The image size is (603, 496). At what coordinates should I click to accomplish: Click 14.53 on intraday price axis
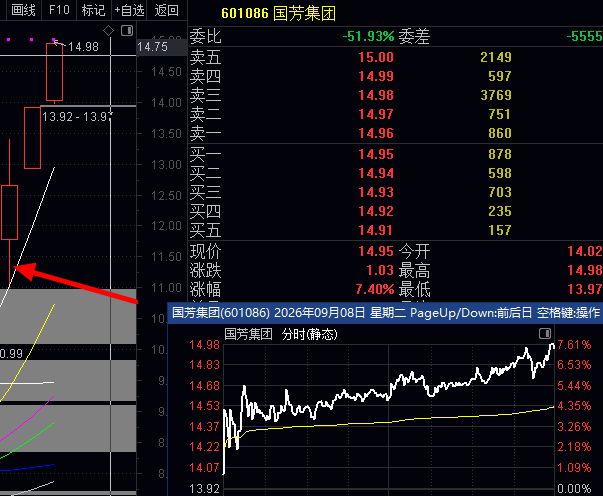[x=204, y=406]
